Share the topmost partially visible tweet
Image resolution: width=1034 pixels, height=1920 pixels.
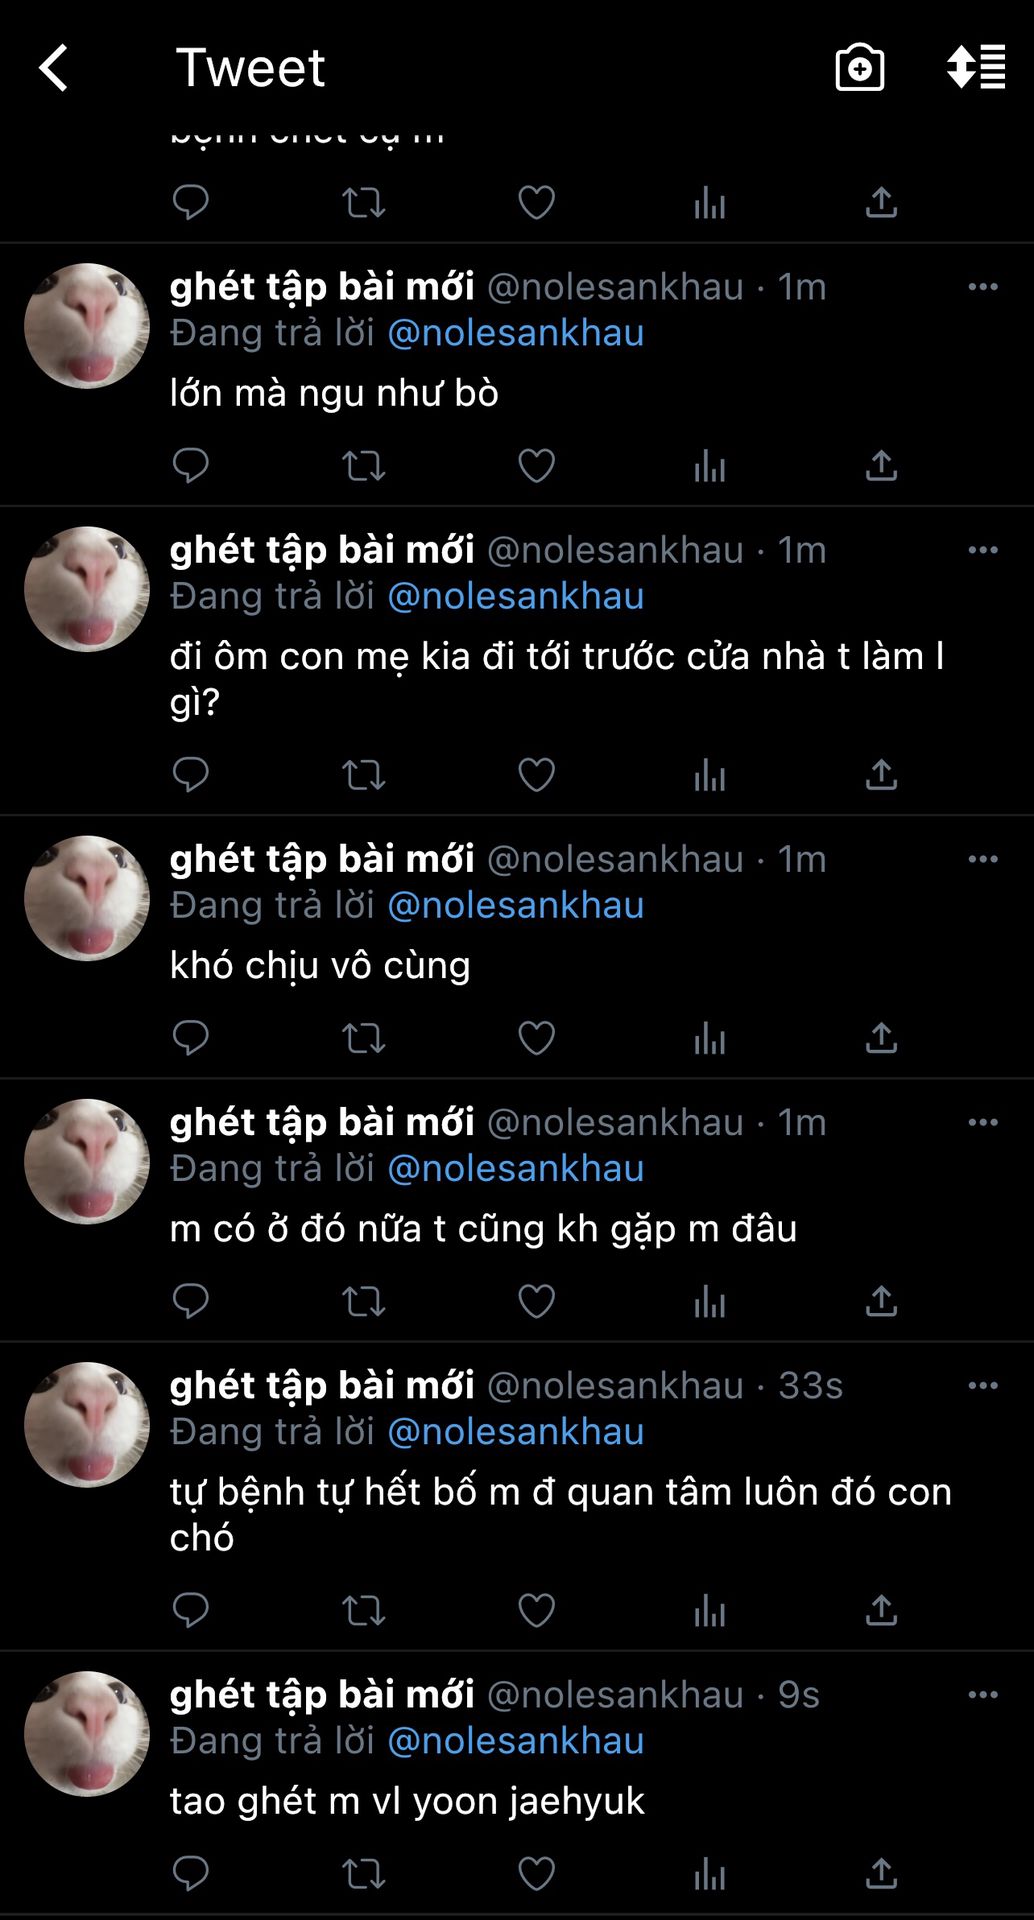point(881,202)
